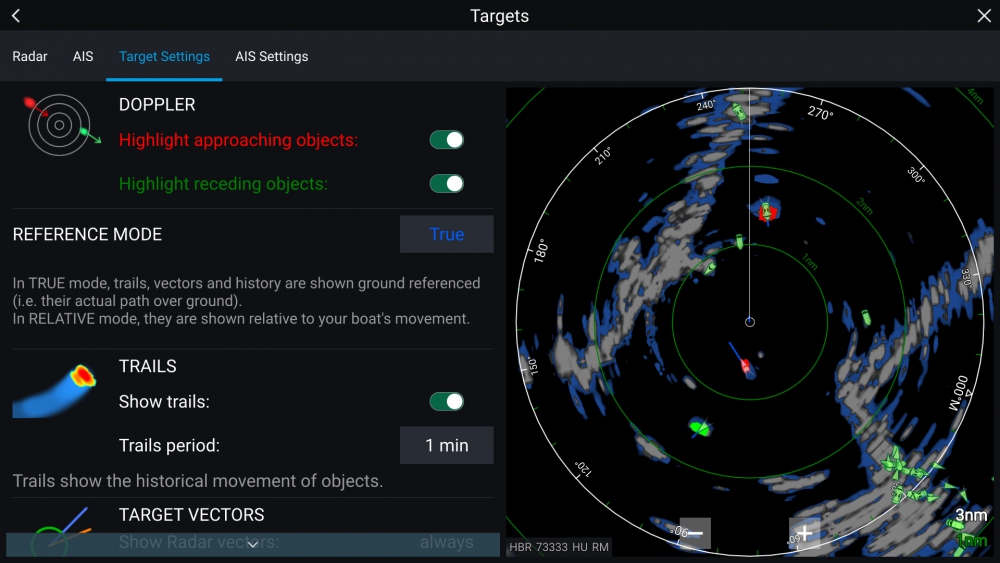Viewport: 1000px width, 563px height.
Task: Open the AIS Settings tab
Action: tap(272, 56)
